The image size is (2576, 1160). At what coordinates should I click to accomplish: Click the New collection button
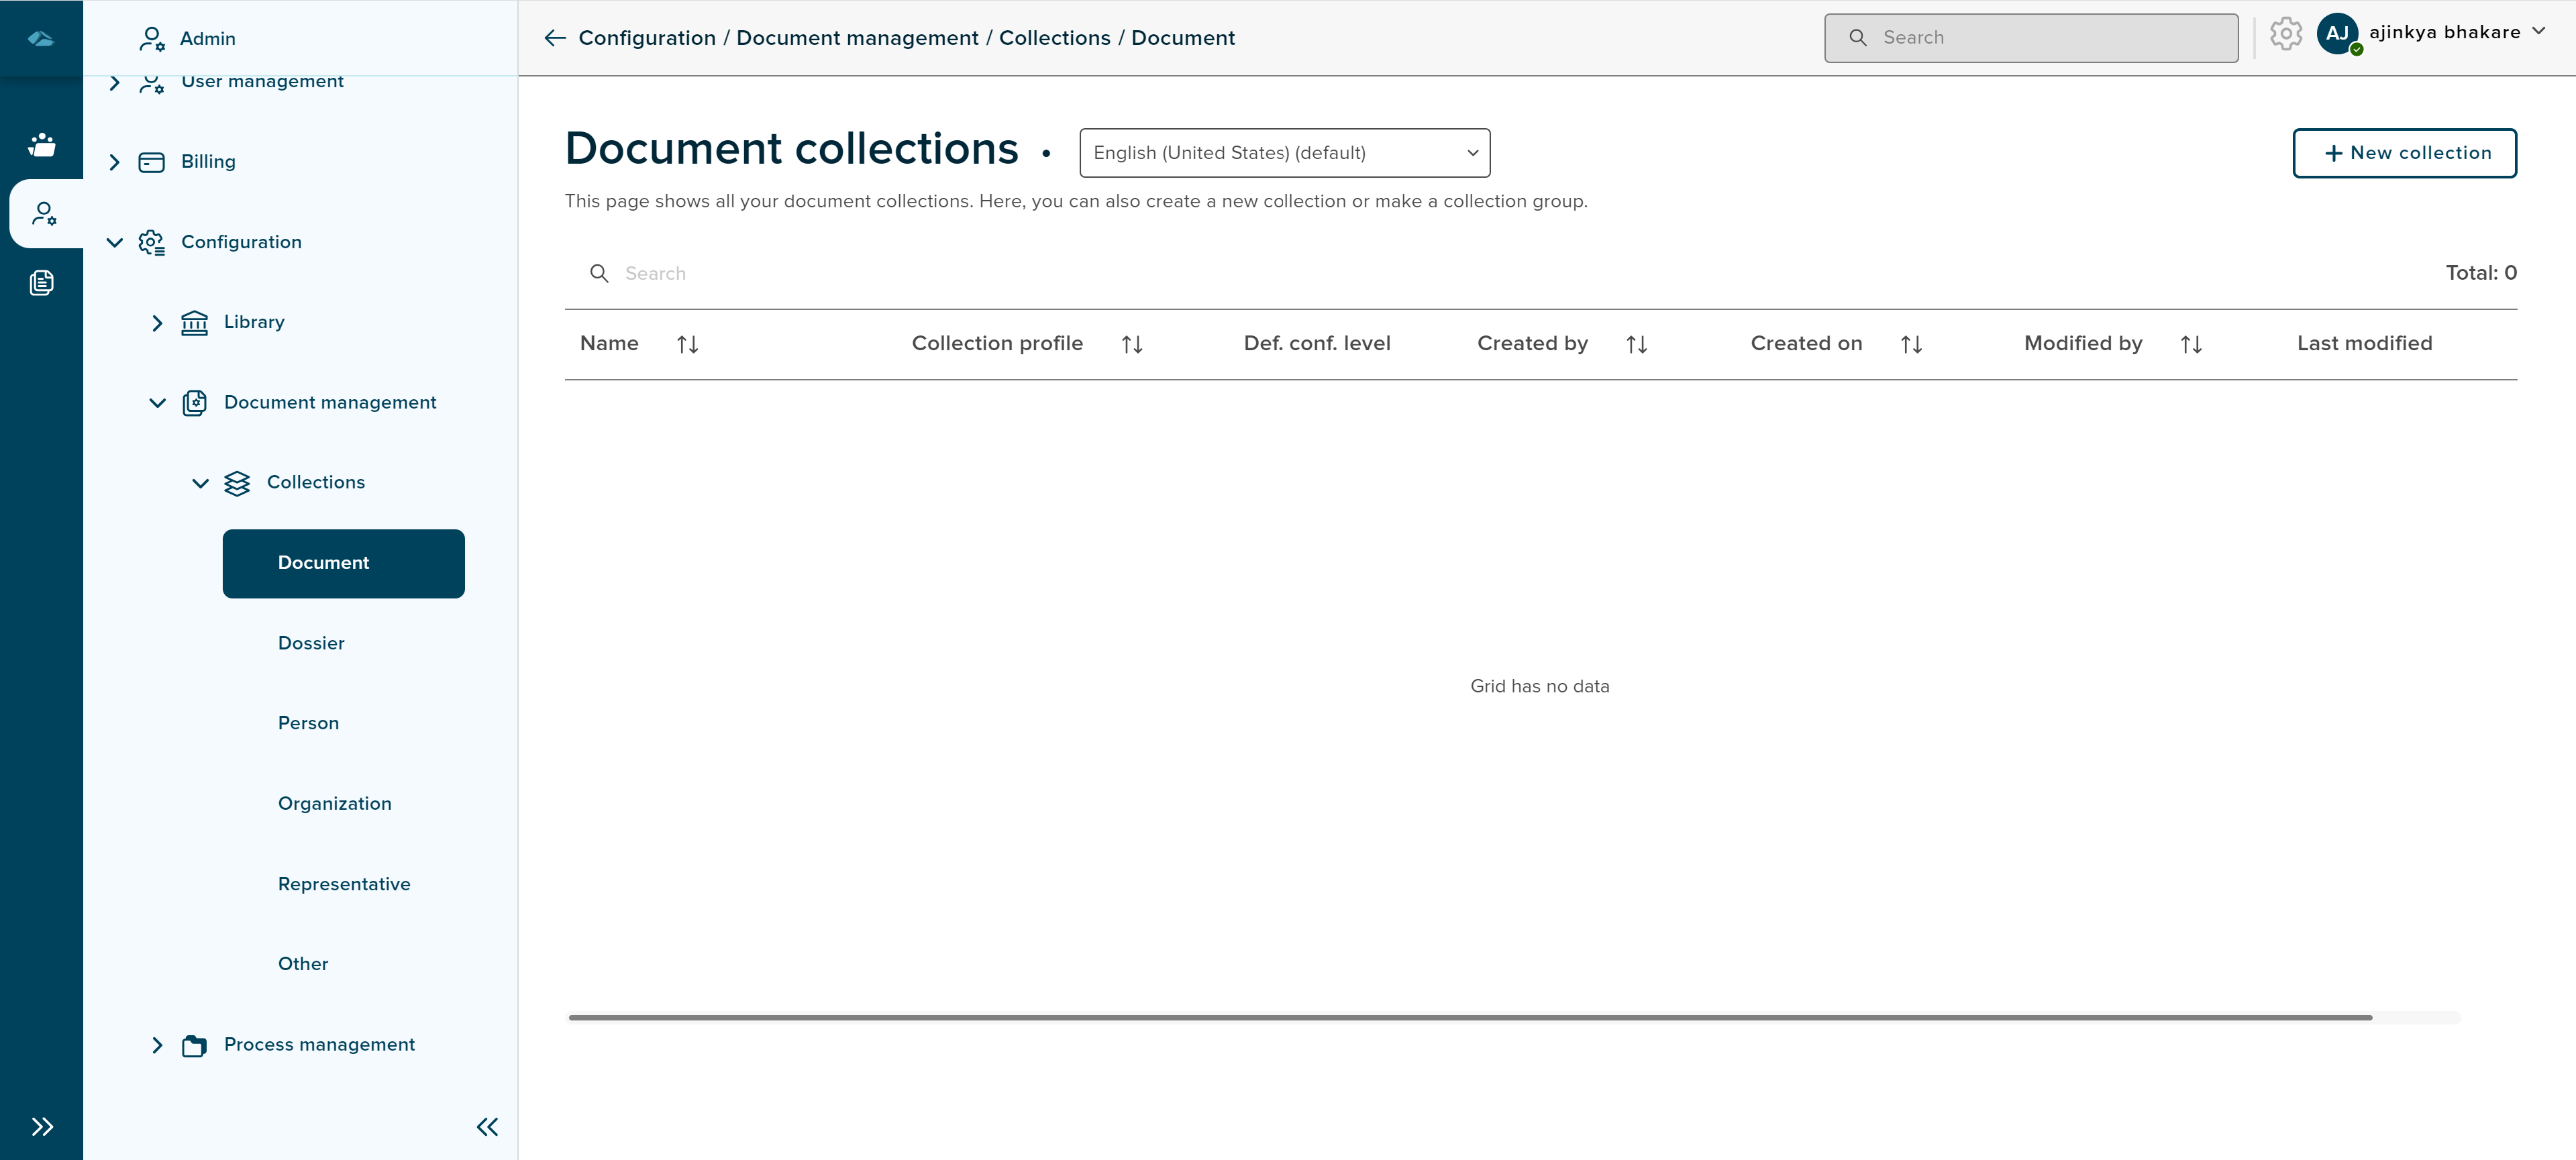2405,152
